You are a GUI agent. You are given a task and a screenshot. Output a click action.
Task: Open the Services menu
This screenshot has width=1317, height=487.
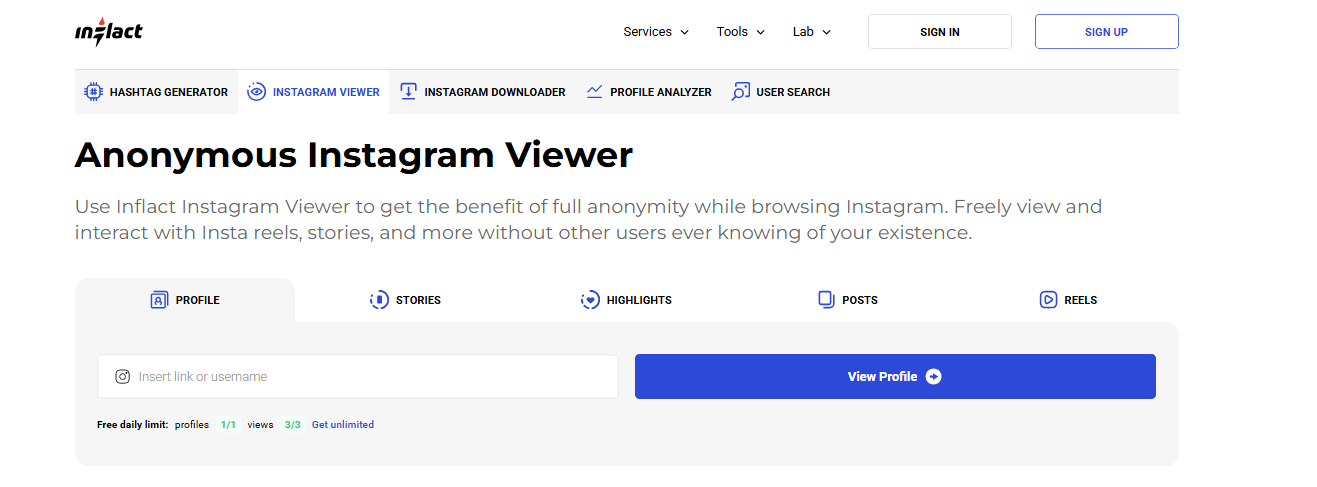click(657, 32)
